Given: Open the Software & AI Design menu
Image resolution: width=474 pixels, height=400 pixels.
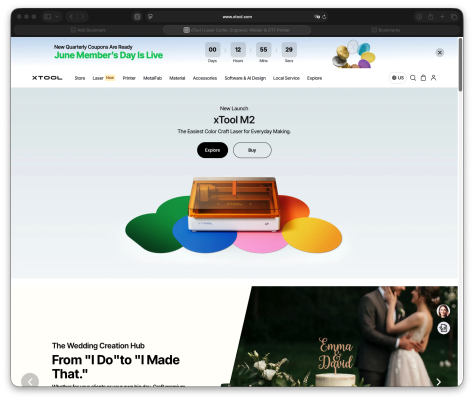Looking at the screenshot, I should 245,78.
